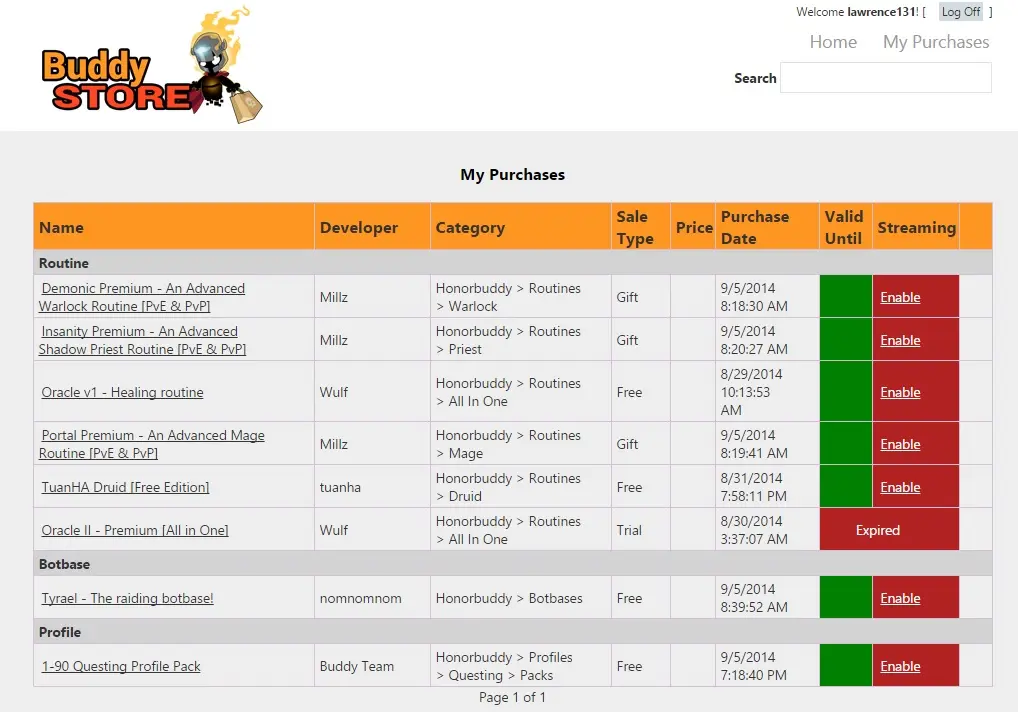Click Trial sale type for Oracle II
This screenshot has height=712, width=1018.
click(x=629, y=530)
